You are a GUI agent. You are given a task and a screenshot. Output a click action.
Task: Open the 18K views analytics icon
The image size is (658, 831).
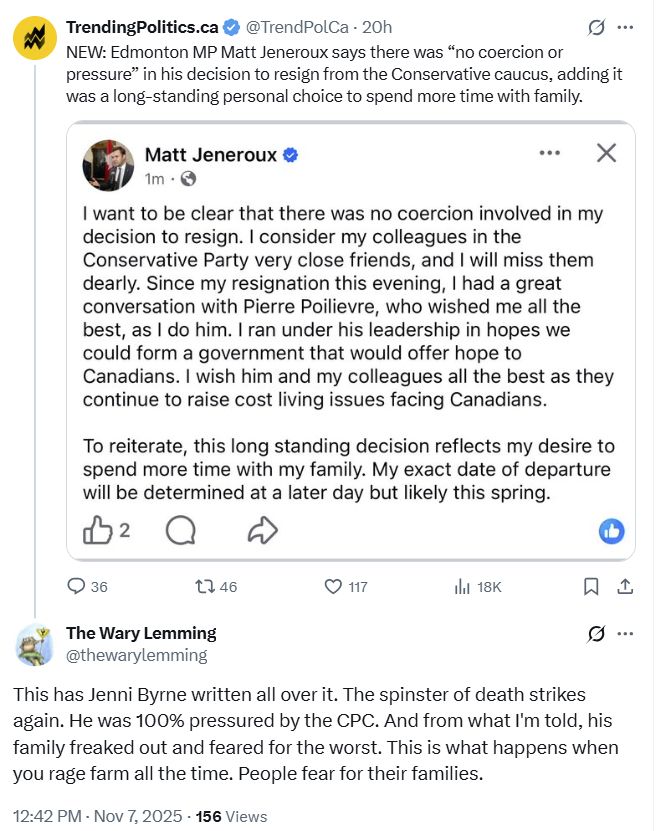[463, 587]
